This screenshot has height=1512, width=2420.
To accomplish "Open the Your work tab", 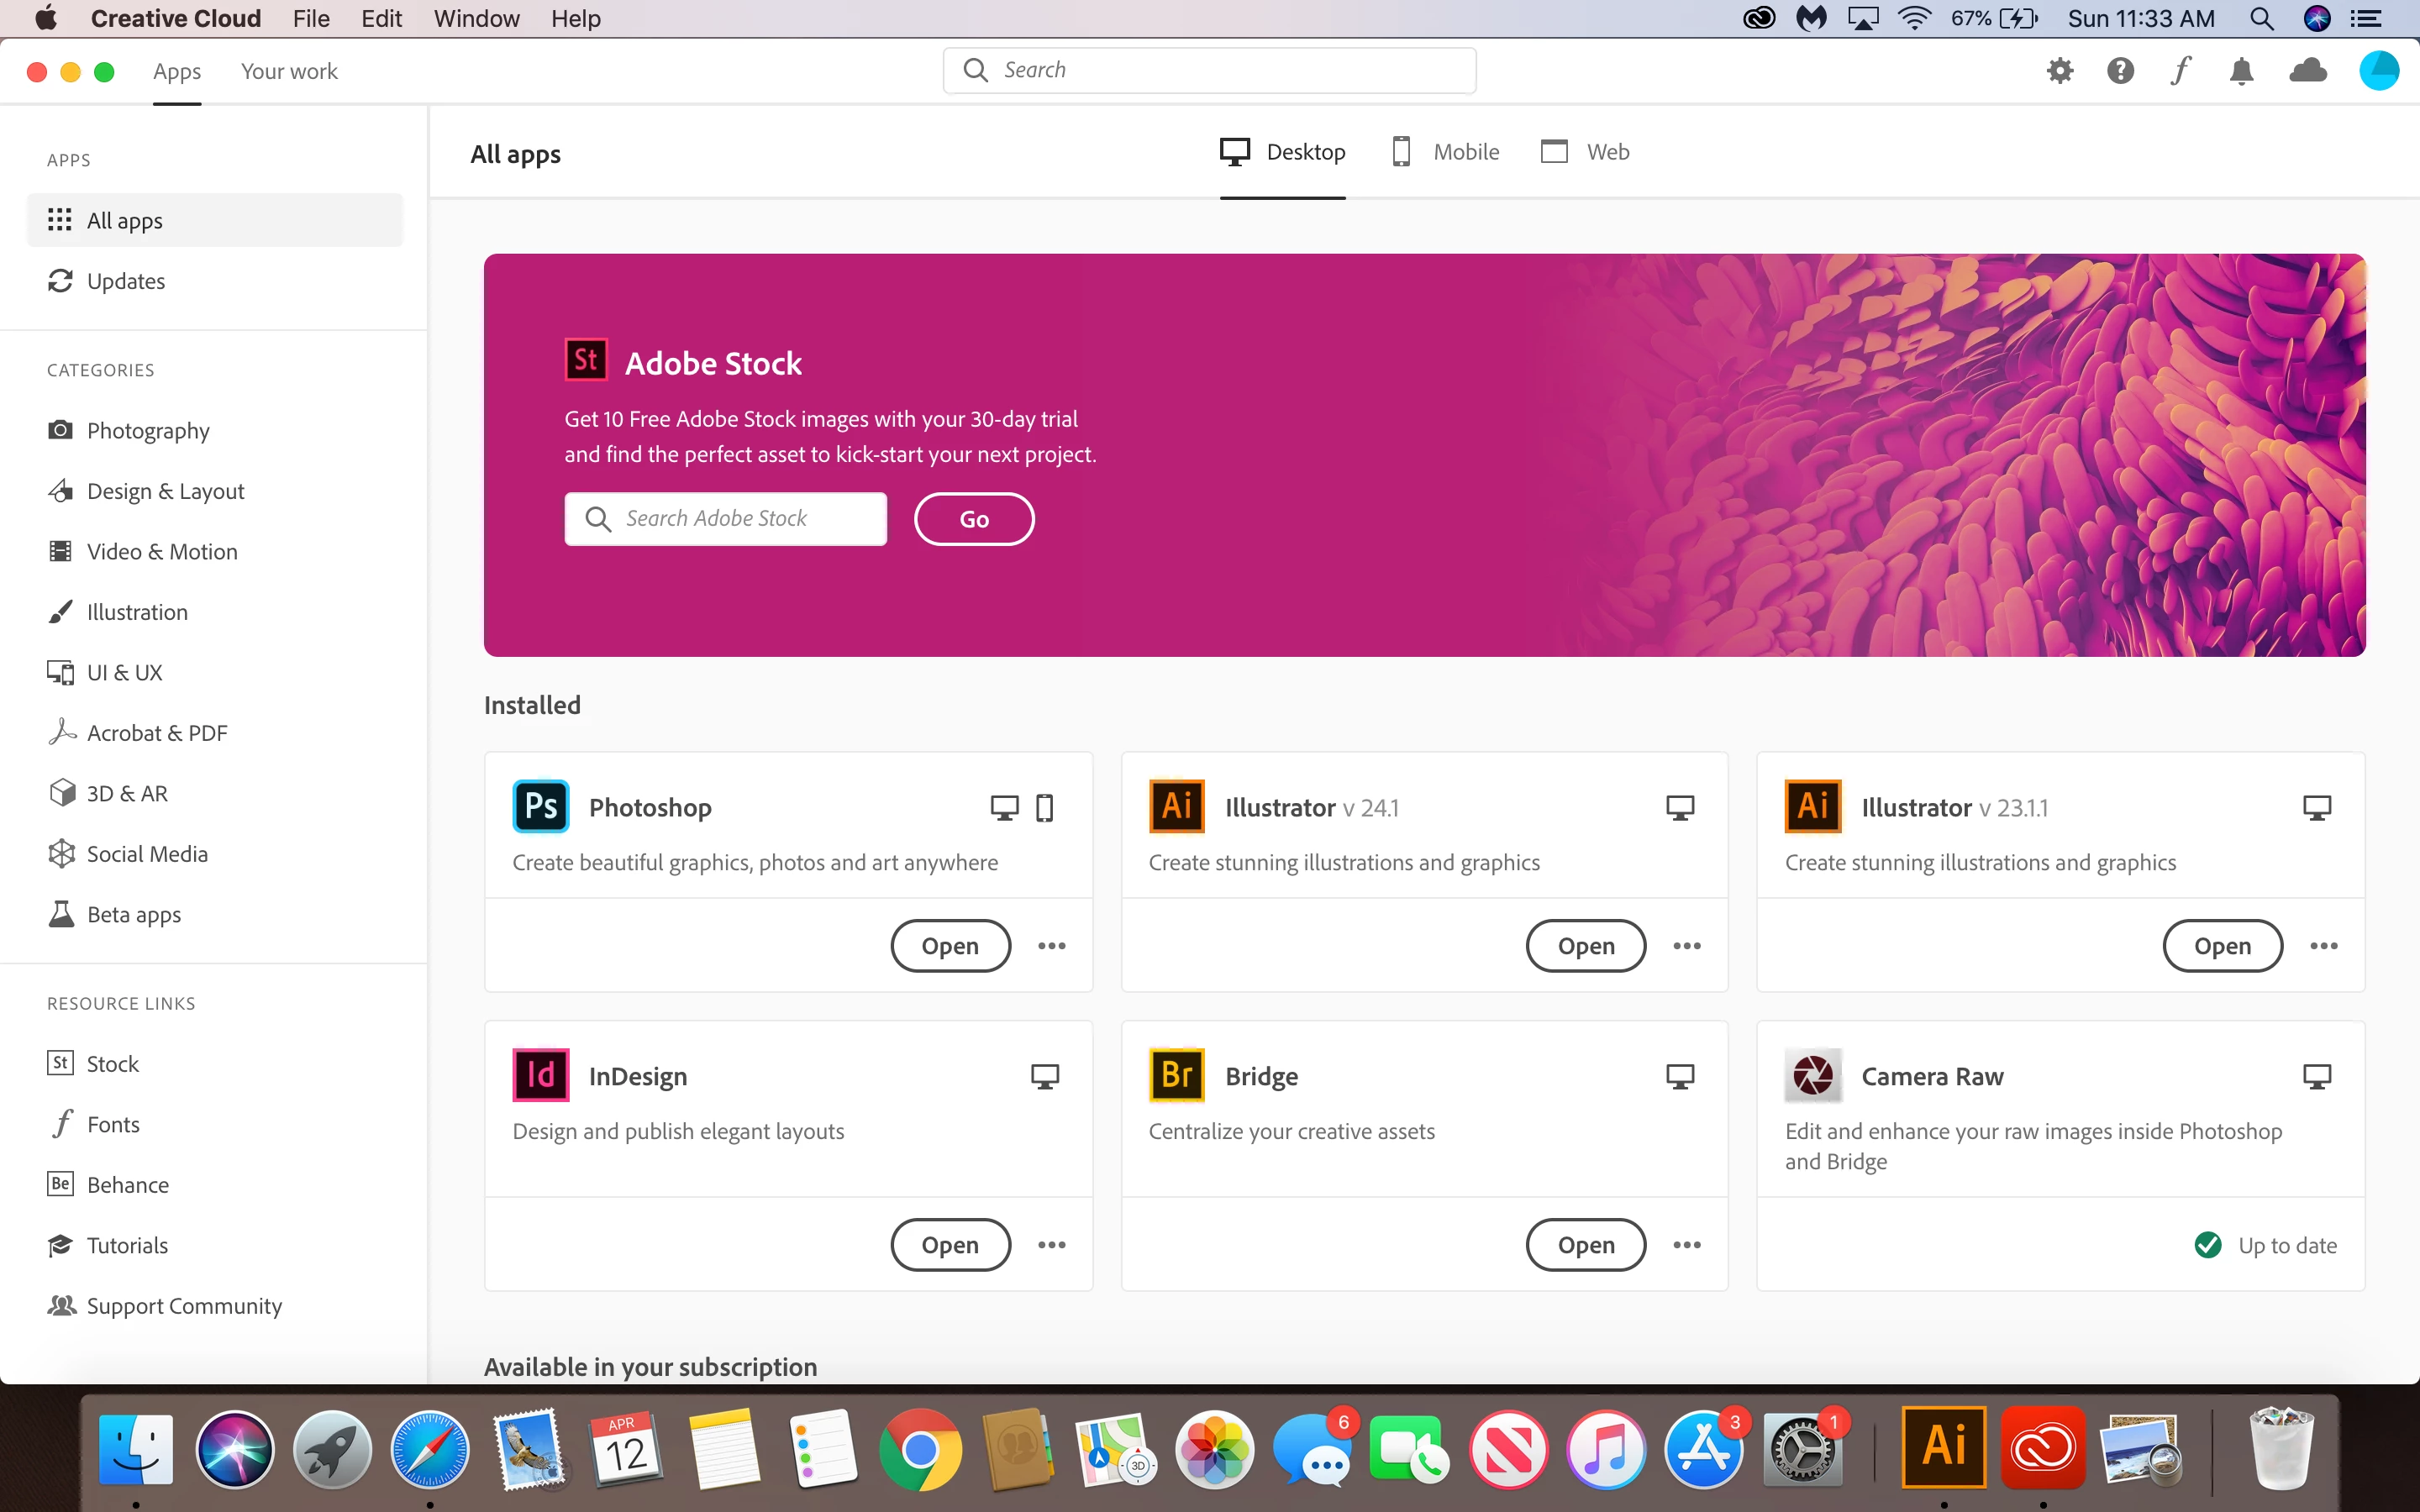I will coord(289,71).
